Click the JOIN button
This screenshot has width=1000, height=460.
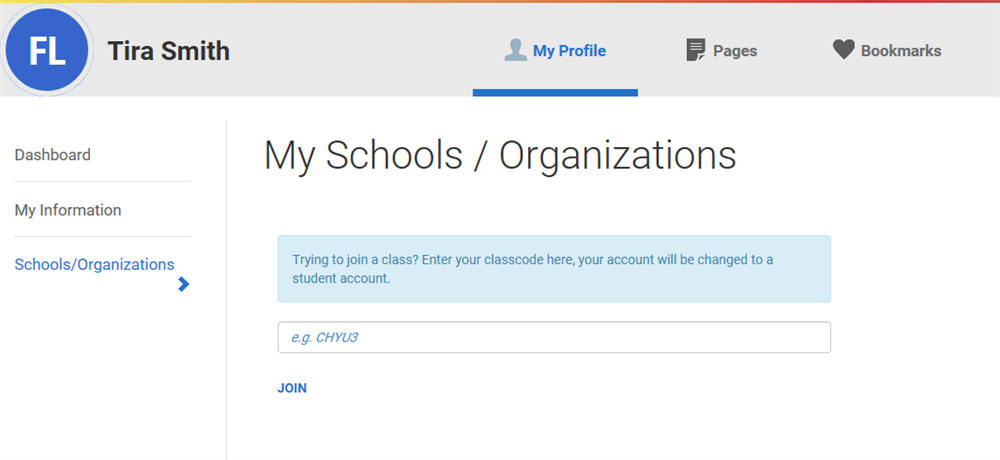292,388
